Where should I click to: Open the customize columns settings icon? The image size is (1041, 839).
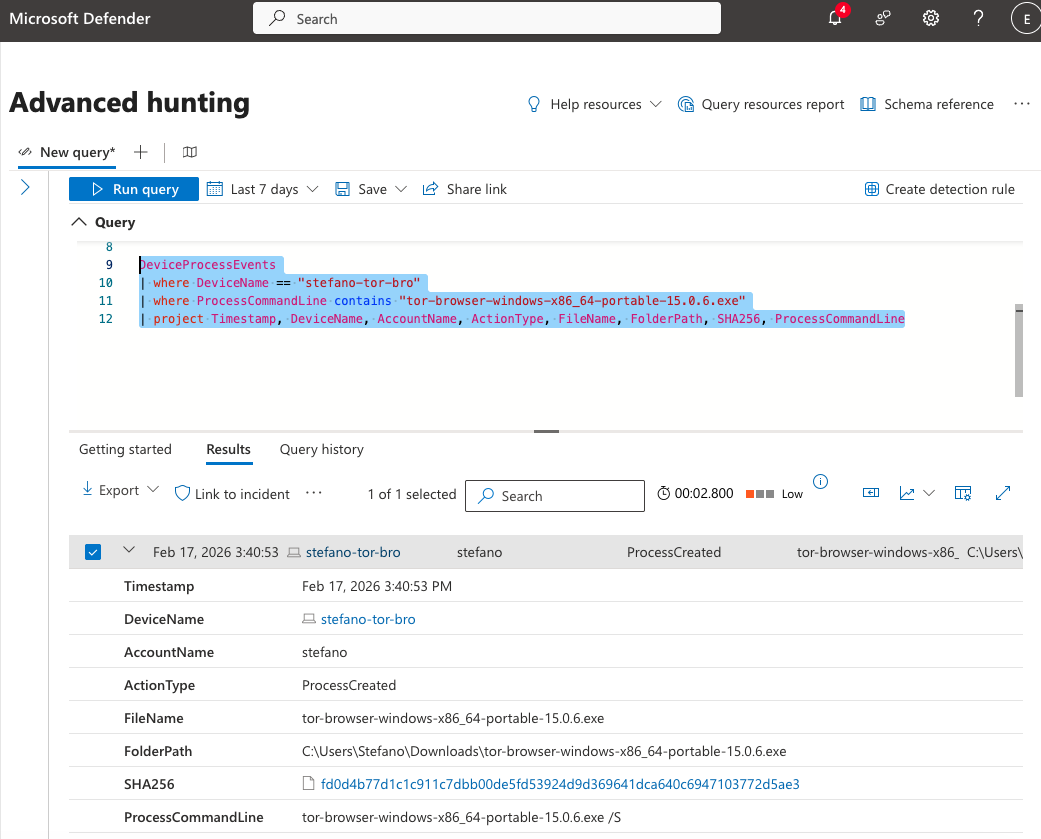962,492
